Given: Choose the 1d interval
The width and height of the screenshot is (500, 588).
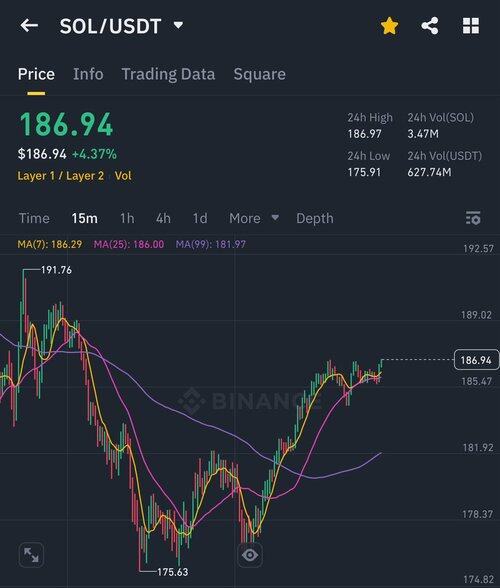Looking at the screenshot, I should 200,218.
